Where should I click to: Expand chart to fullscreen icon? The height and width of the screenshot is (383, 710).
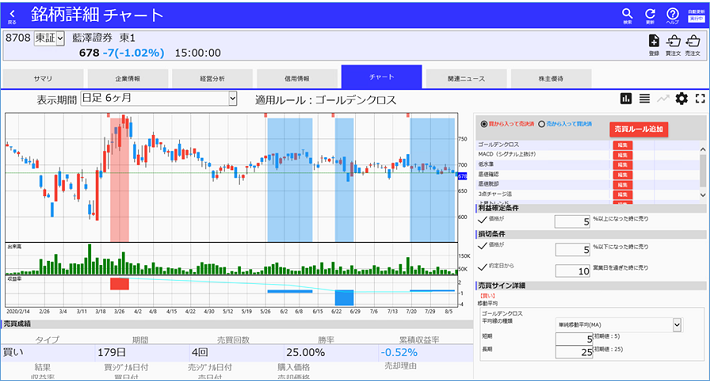pyautogui.click(x=700, y=98)
